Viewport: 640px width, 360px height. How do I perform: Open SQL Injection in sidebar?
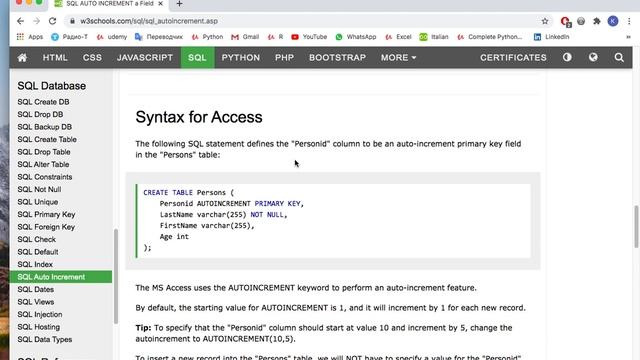[40, 315]
